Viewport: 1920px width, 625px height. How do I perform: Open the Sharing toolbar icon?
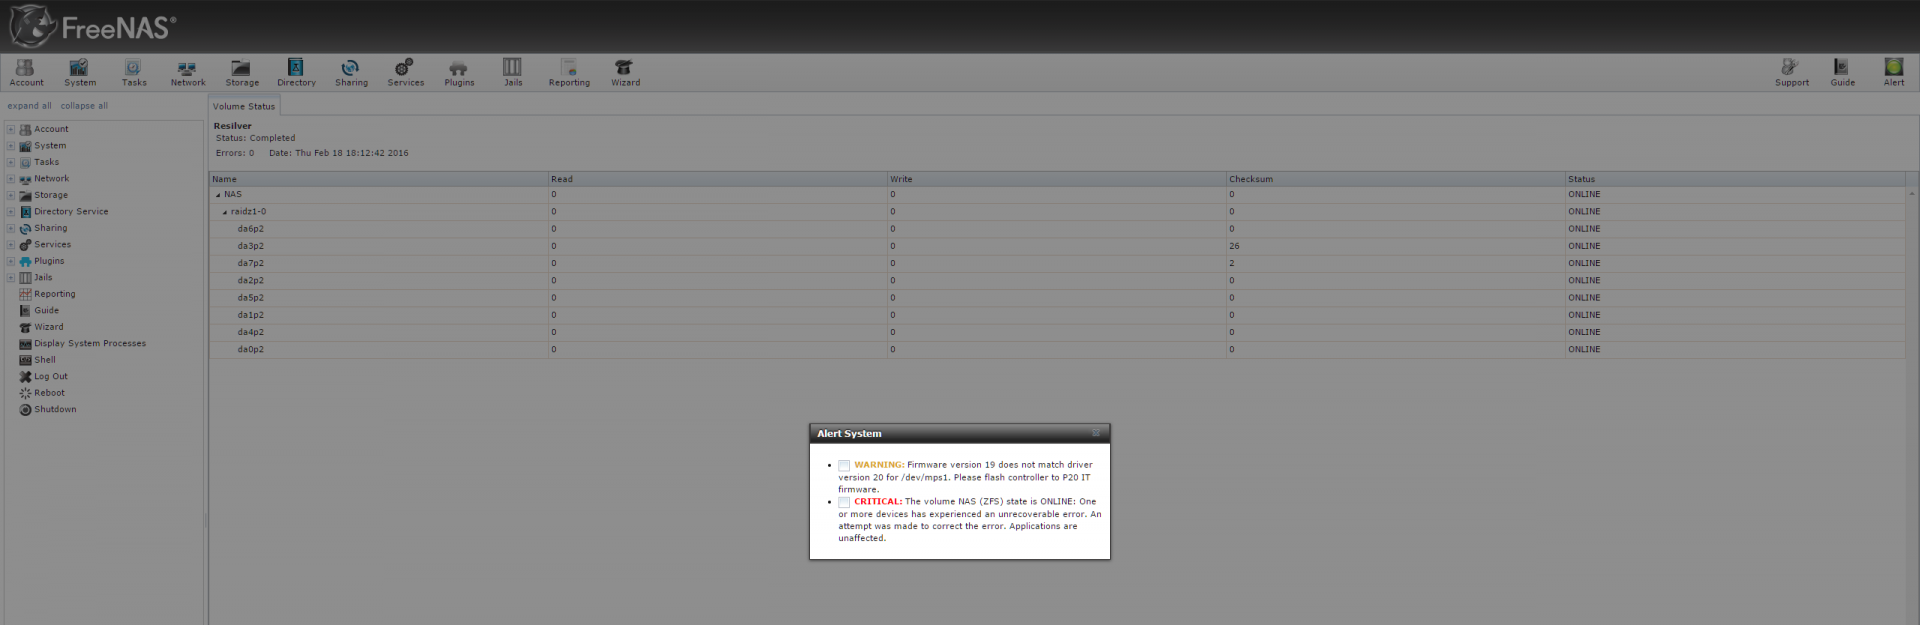tap(351, 72)
